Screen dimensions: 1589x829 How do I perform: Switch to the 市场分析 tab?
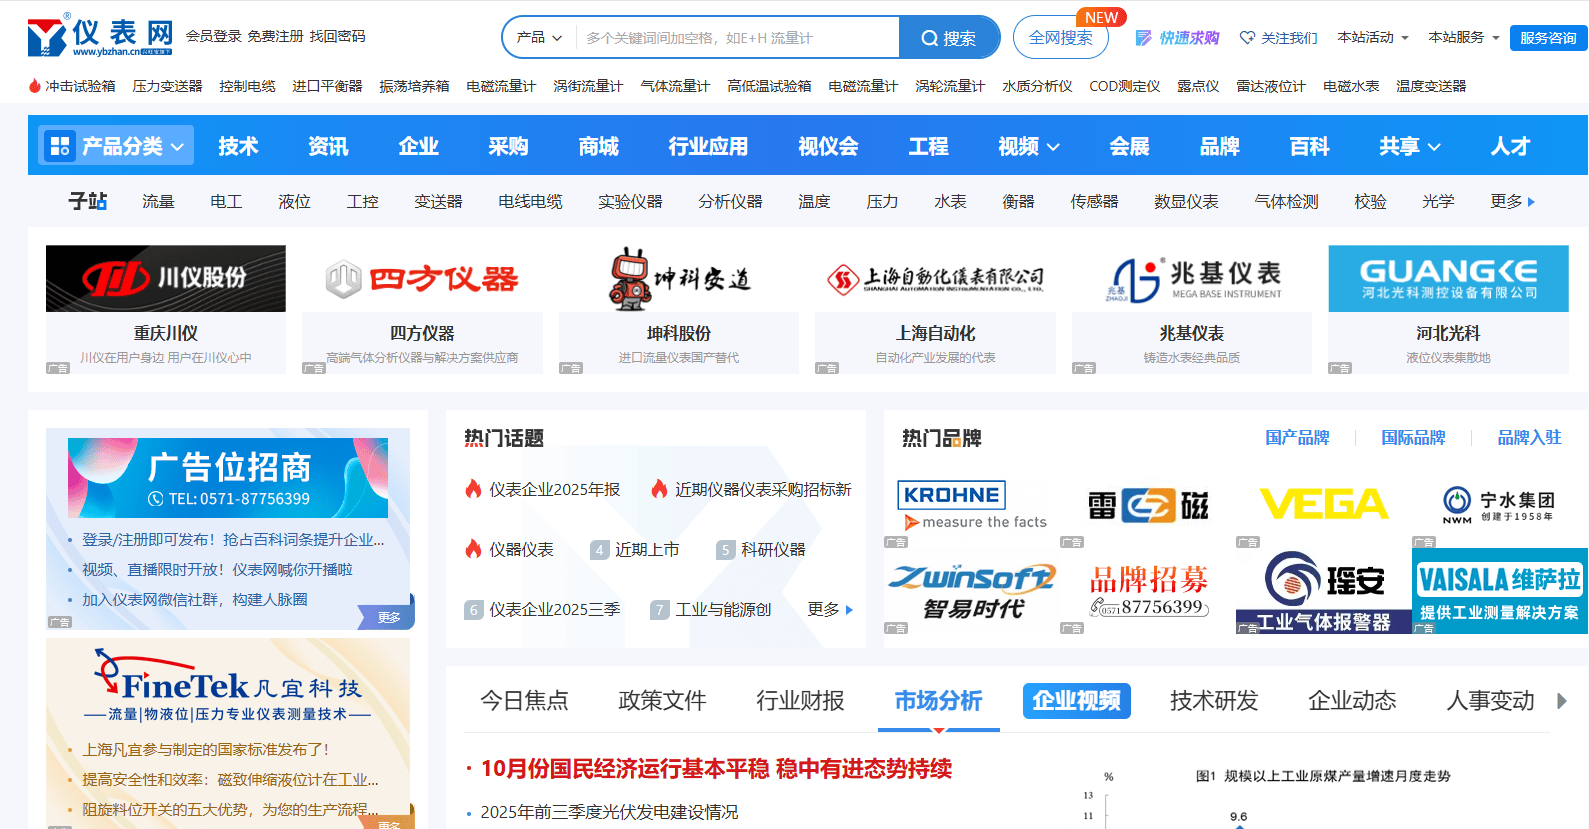(x=938, y=701)
